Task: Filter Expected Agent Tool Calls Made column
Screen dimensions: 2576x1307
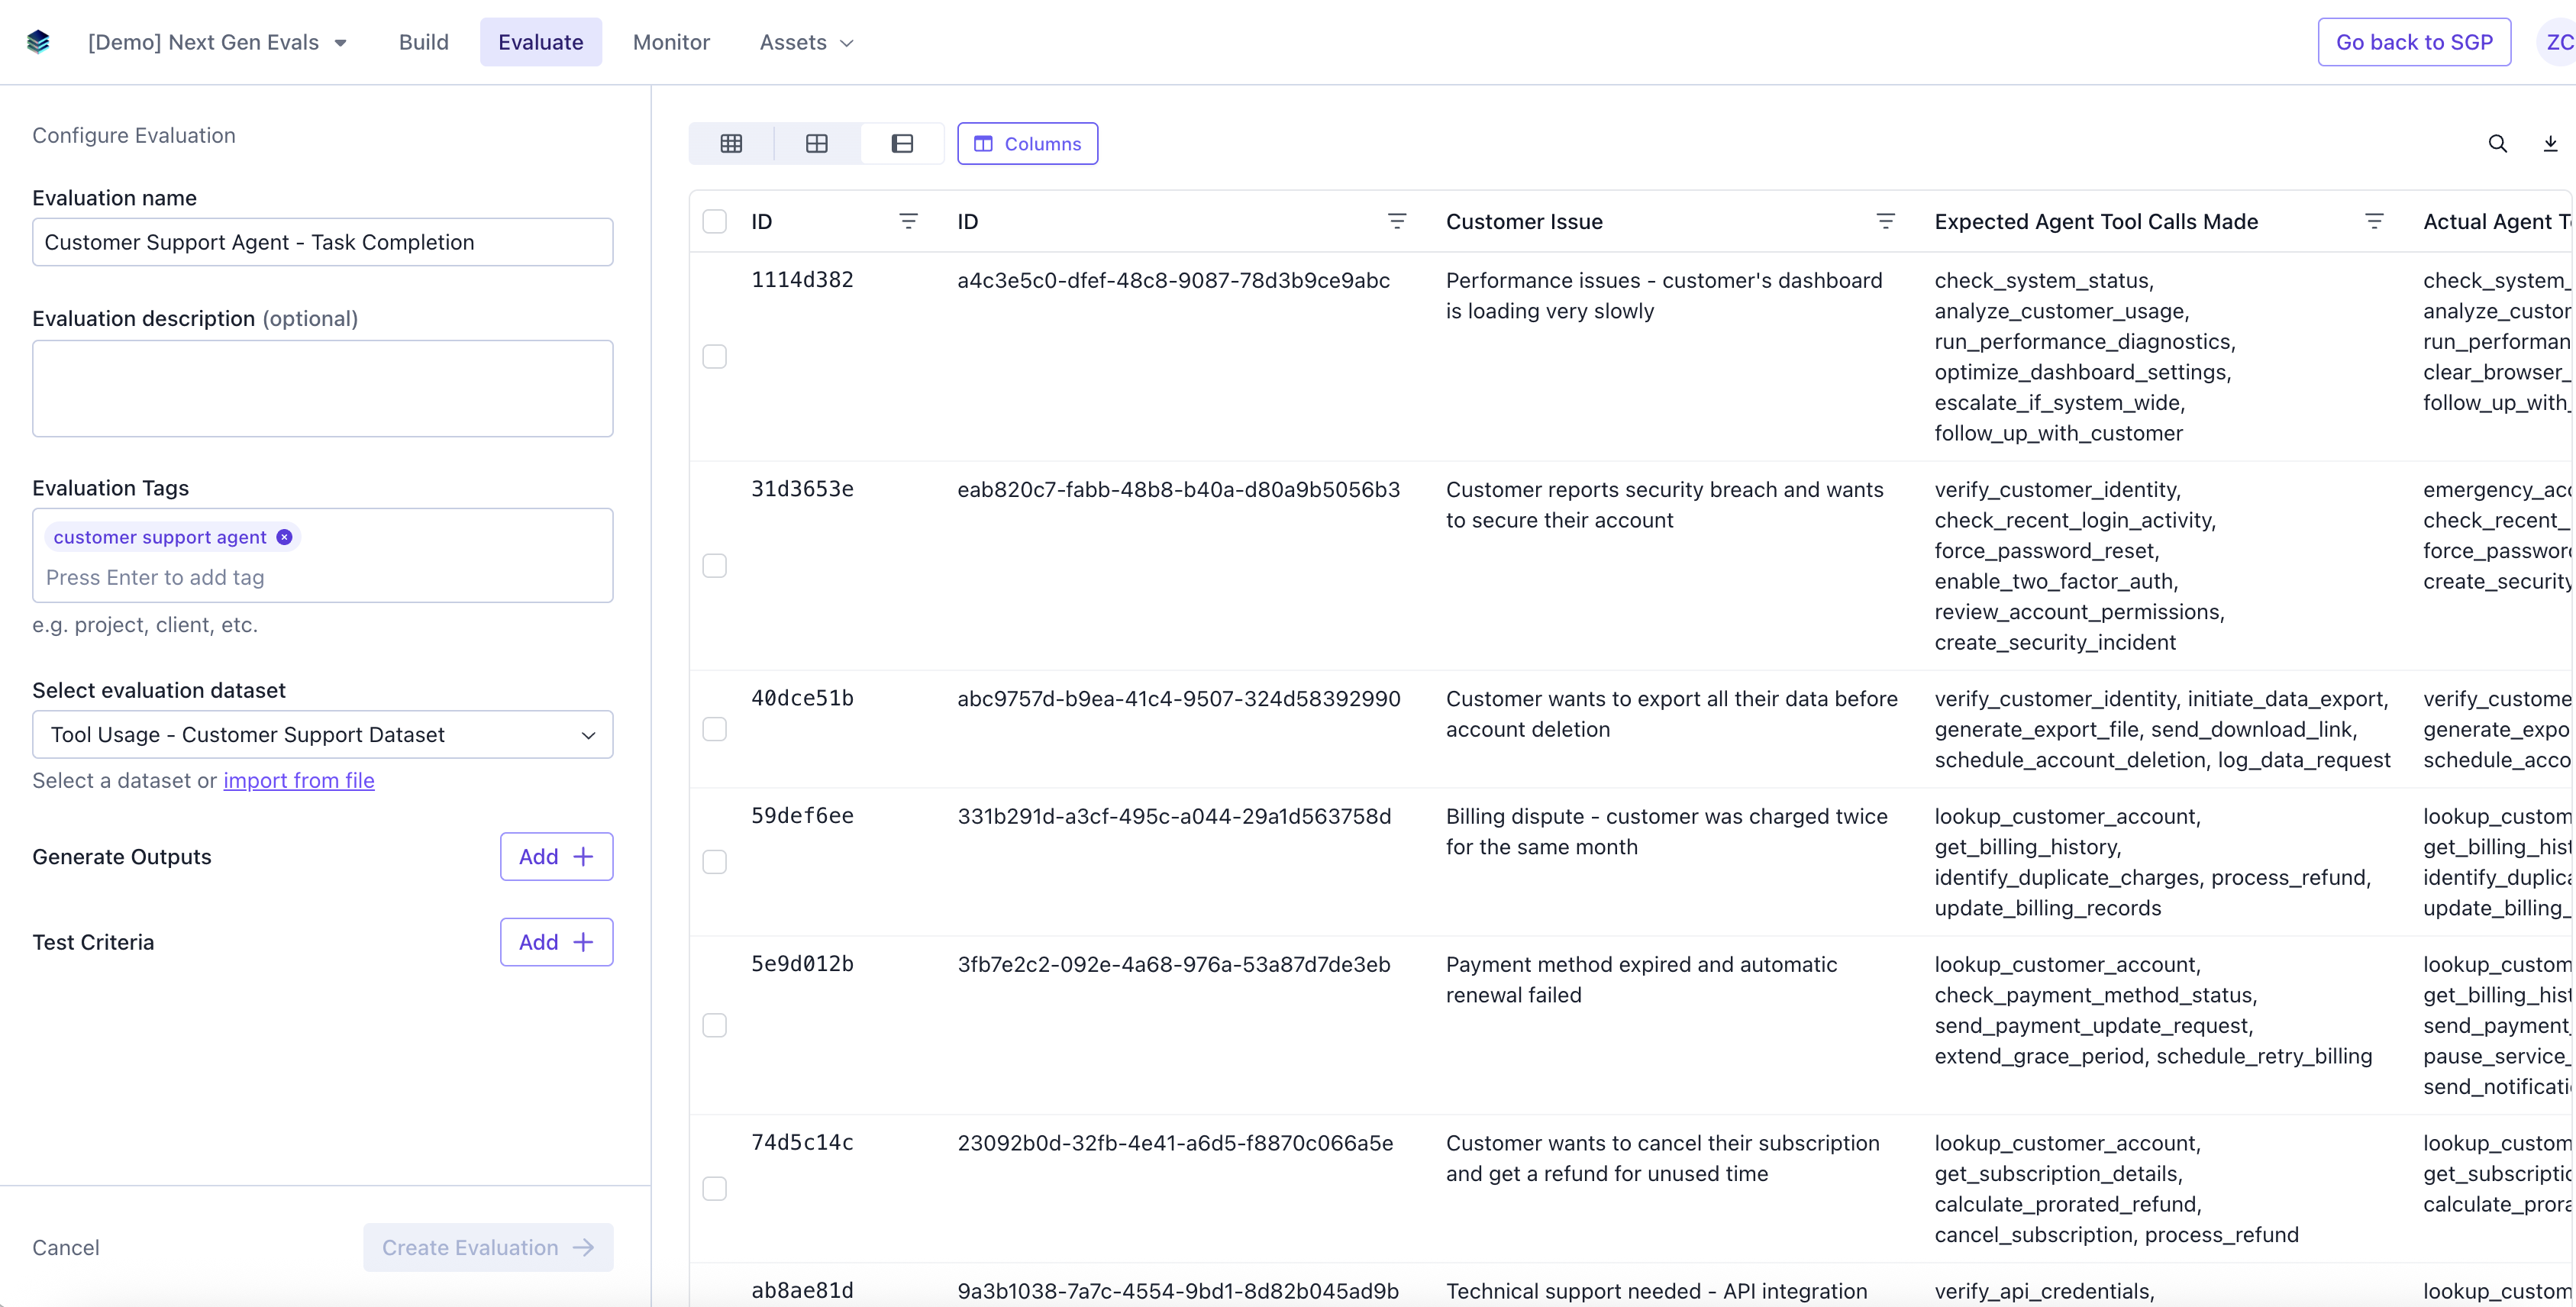Action: (2374, 221)
